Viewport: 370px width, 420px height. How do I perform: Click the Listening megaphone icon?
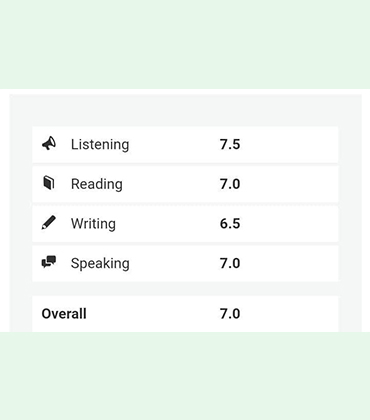point(49,144)
